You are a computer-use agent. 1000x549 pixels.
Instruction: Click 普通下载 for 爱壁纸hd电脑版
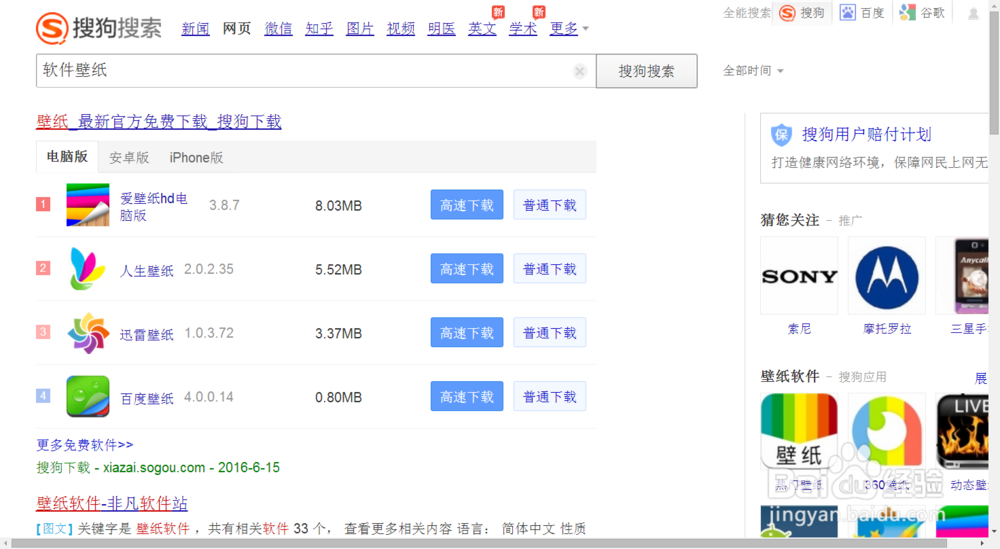(x=550, y=205)
